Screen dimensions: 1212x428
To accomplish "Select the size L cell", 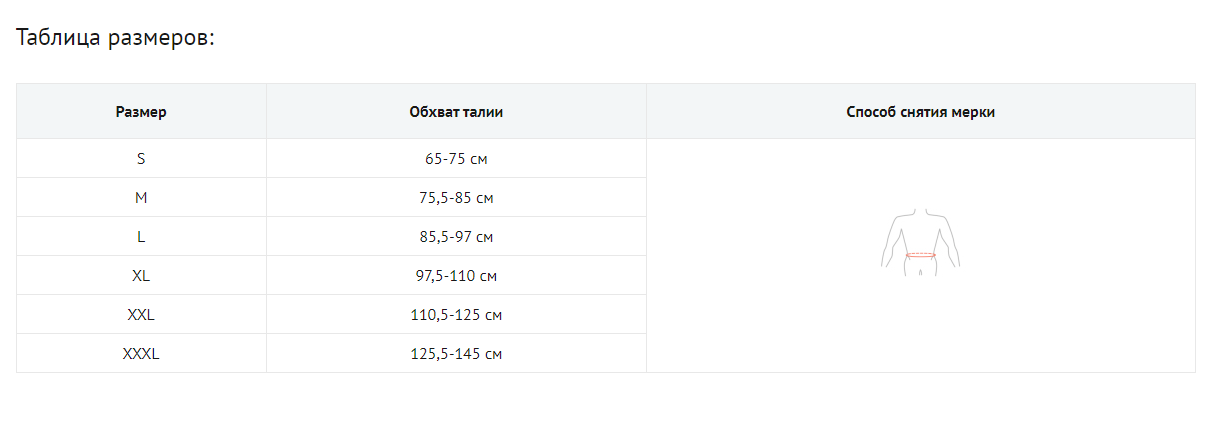I will click(141, 237).
